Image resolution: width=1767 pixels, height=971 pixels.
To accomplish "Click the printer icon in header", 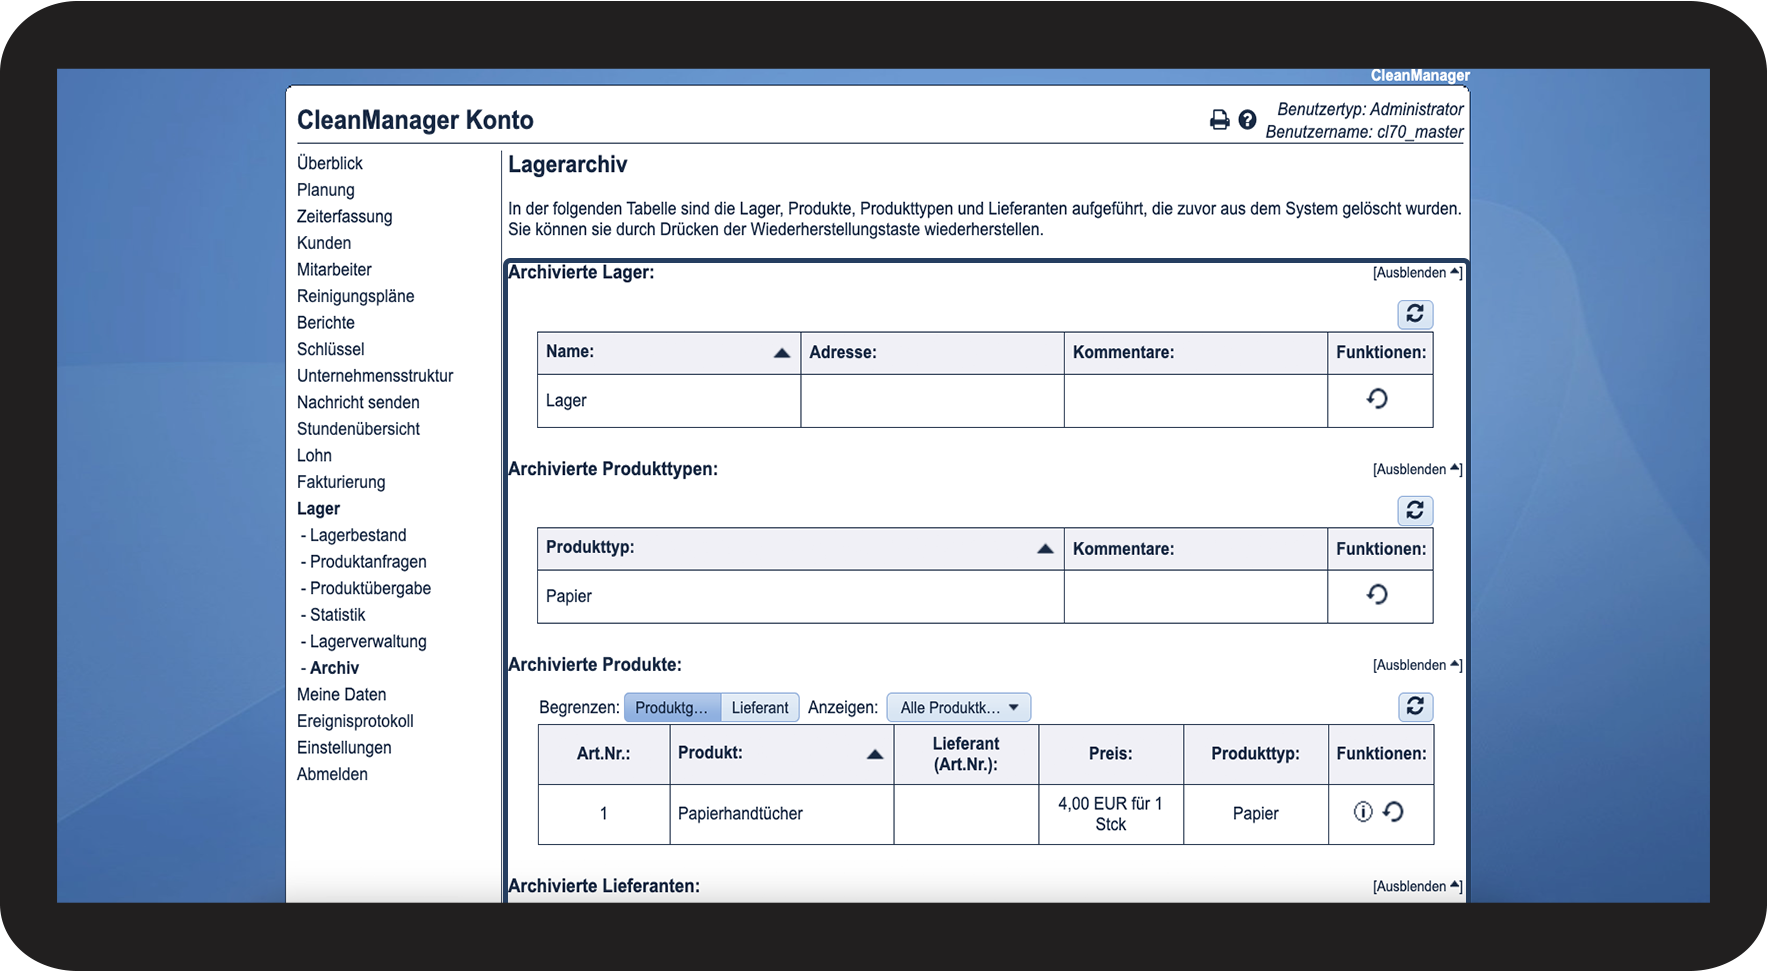I will pos(1219,120).
